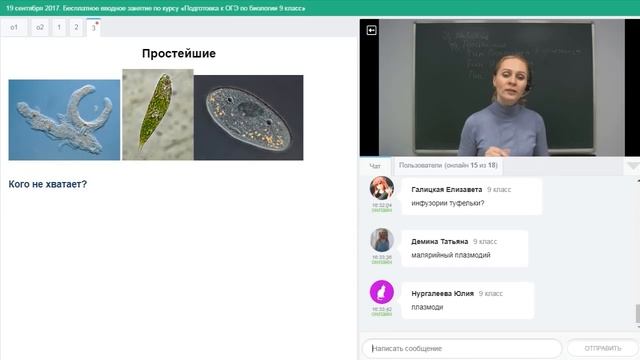640x360 pixels.
Task: Click the Написать сообщение input field
Action: pyautogui.click(x=462, y=348)
